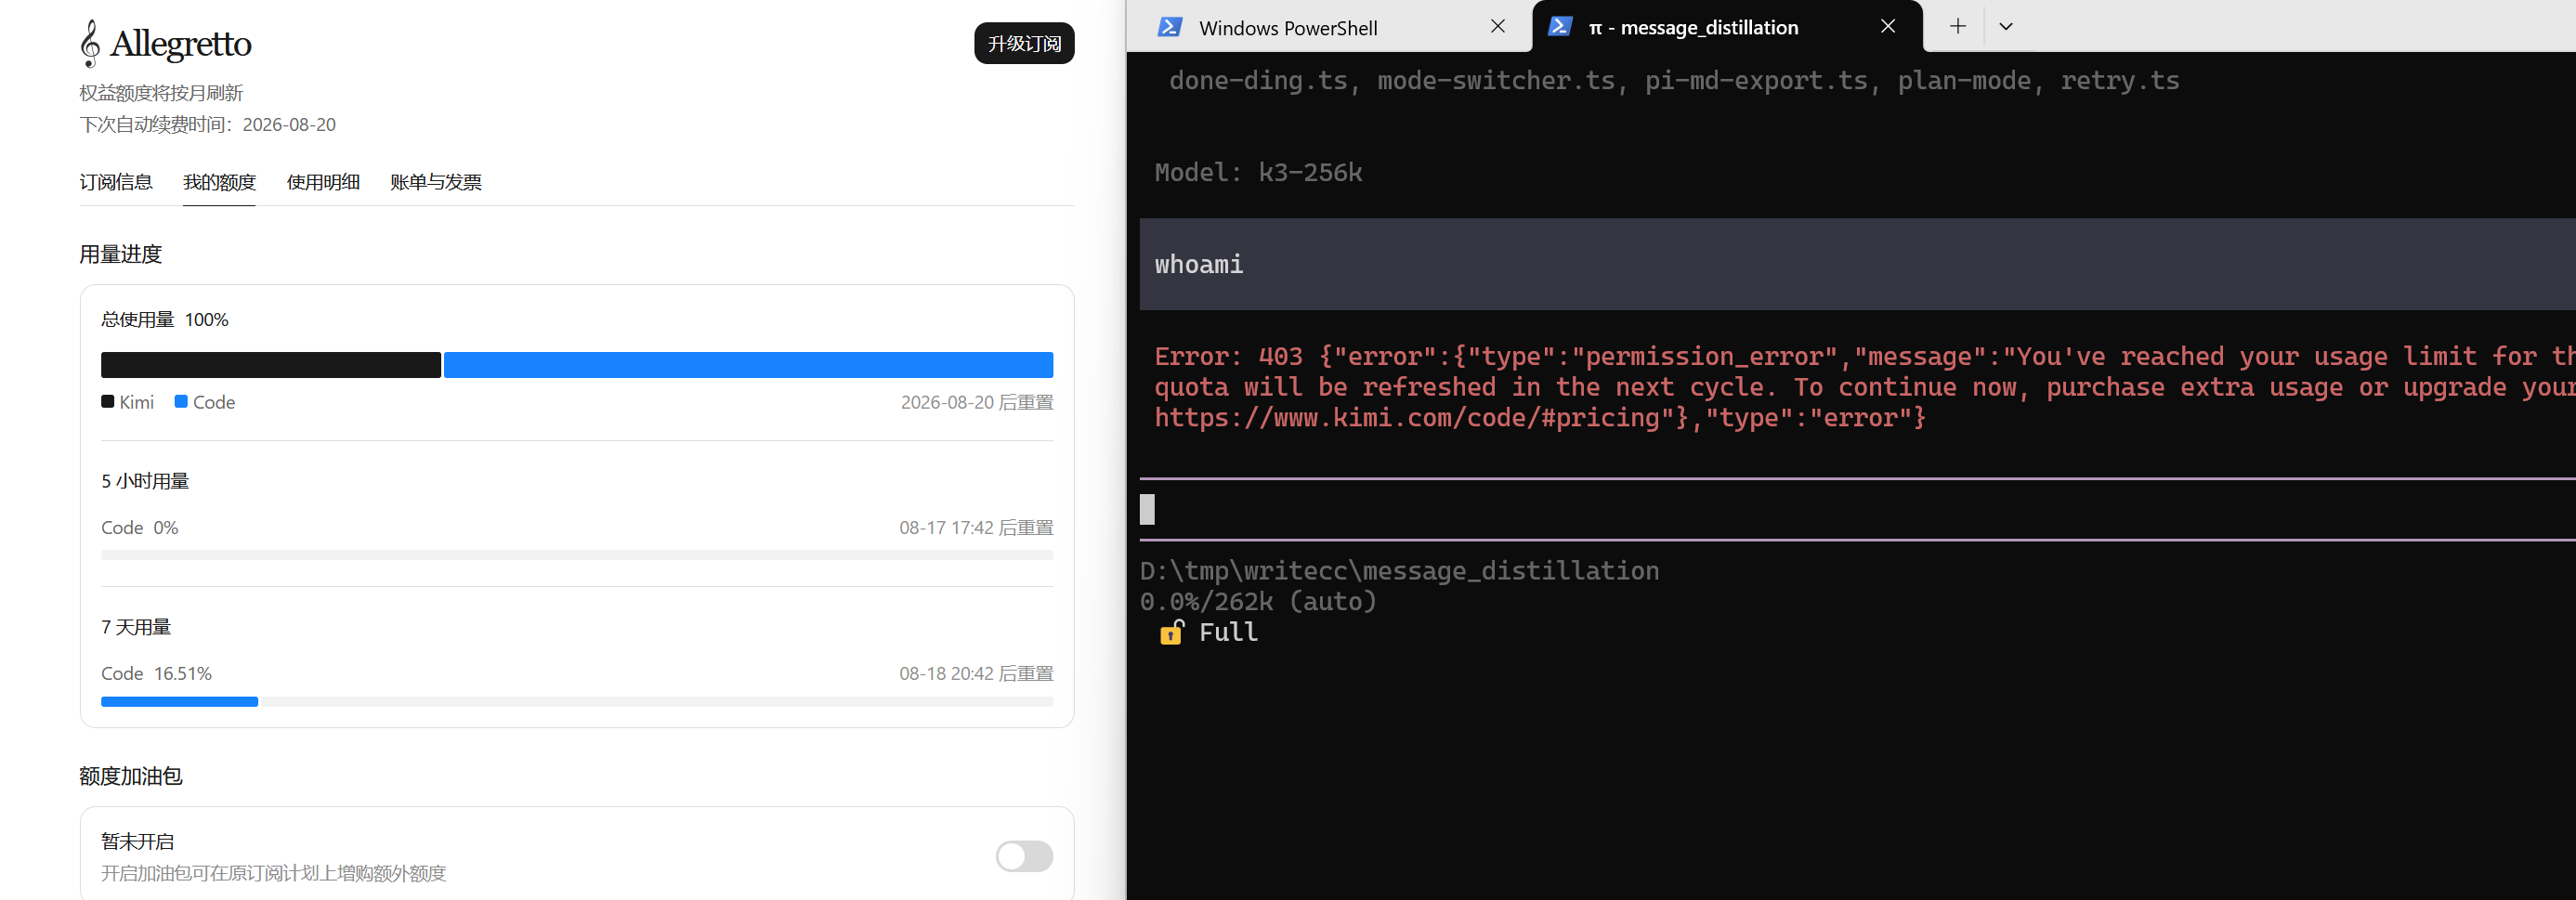Screen dimensions: 2576x900
Task: Click the 08-17 17:42 后重置 reset time
Action: (976, 527)
